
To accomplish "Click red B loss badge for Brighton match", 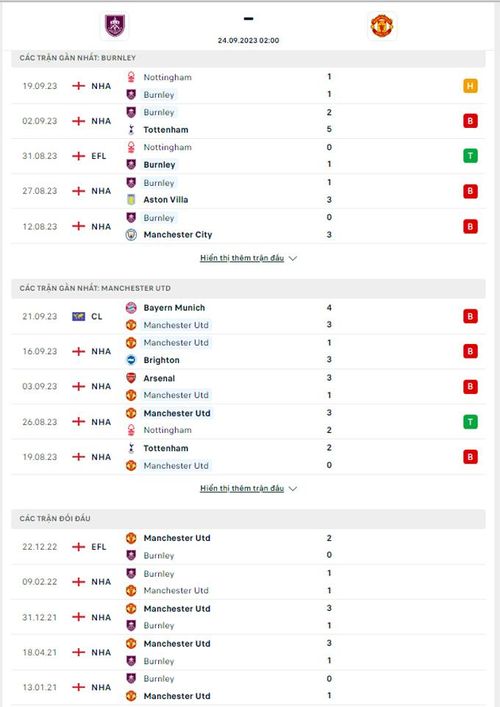I will point(470,351).
